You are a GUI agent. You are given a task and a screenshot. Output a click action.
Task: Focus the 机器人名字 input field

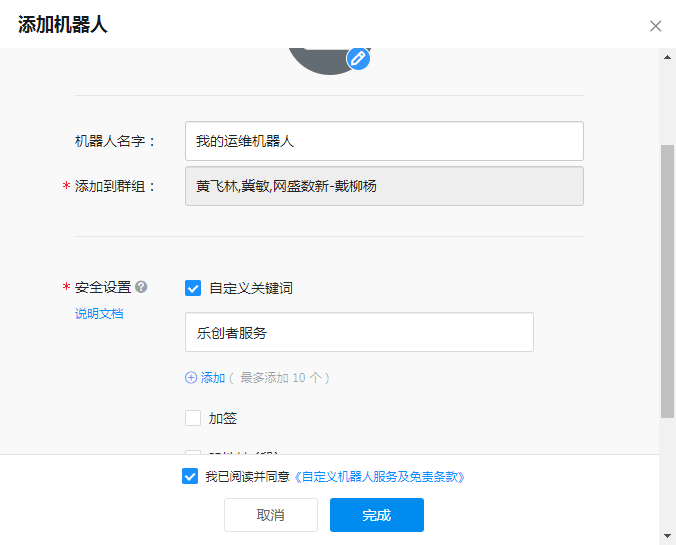click(x=384, y=141)
